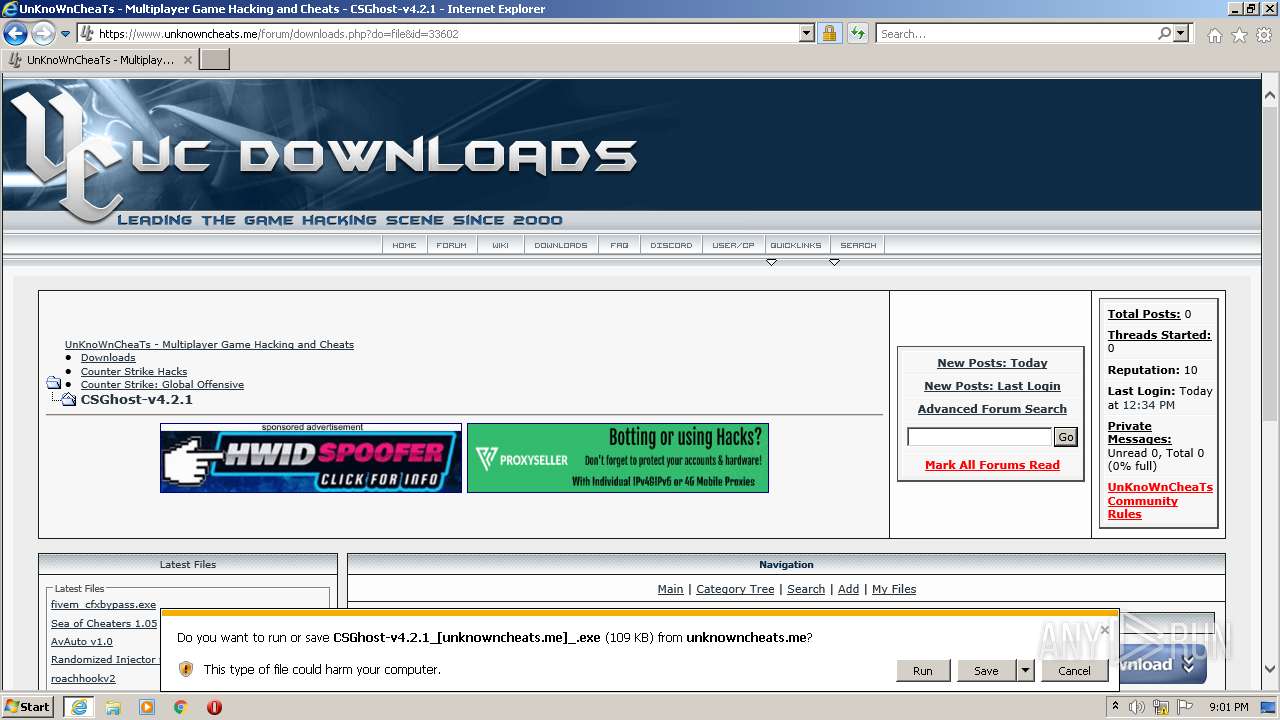Click the browser Back arrow button
Image resolution: width=1280 pixels, height=720 pixels.
coord(16,33)
